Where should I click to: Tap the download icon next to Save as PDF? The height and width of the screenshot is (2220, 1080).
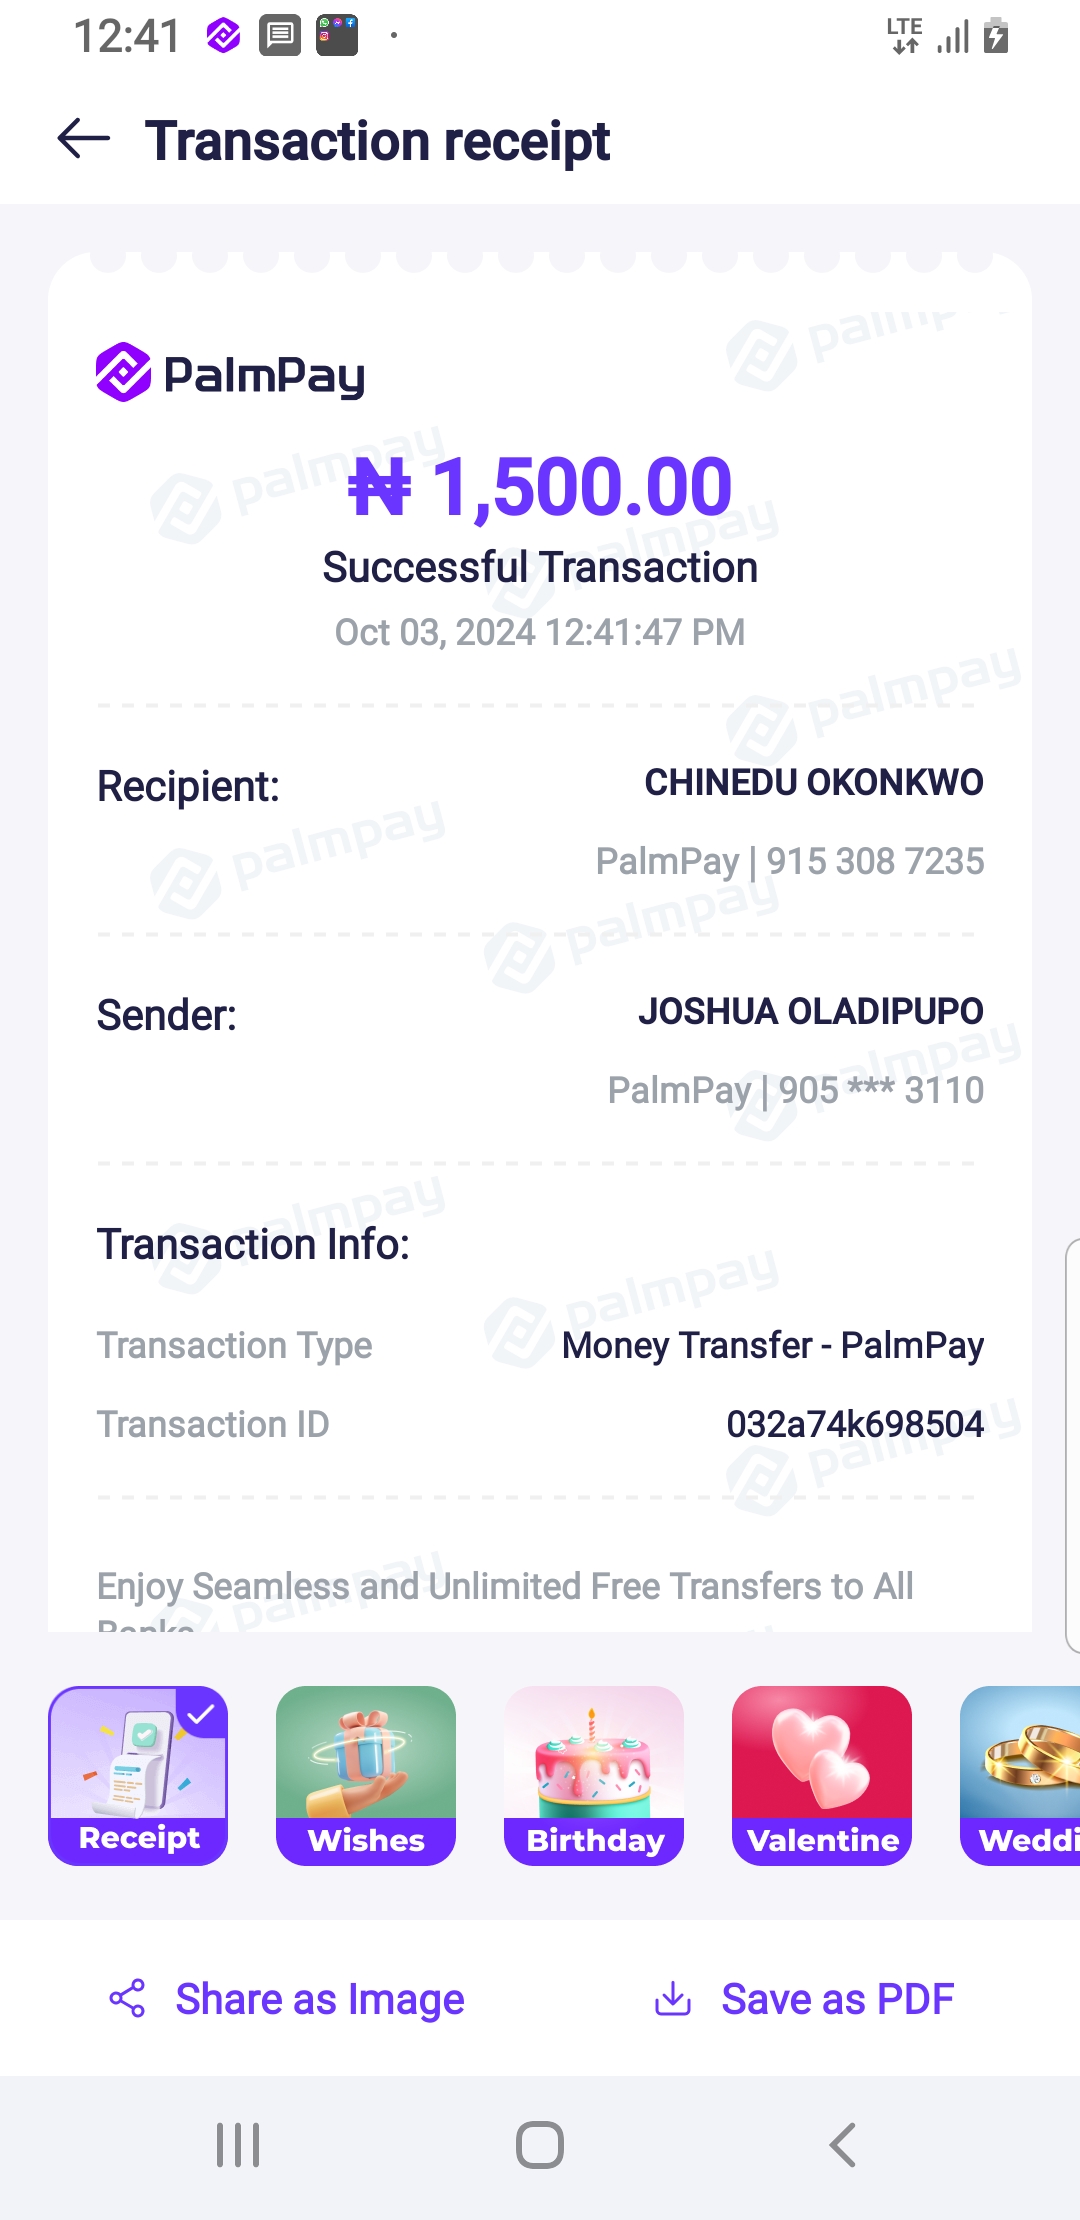point(673,1998)
